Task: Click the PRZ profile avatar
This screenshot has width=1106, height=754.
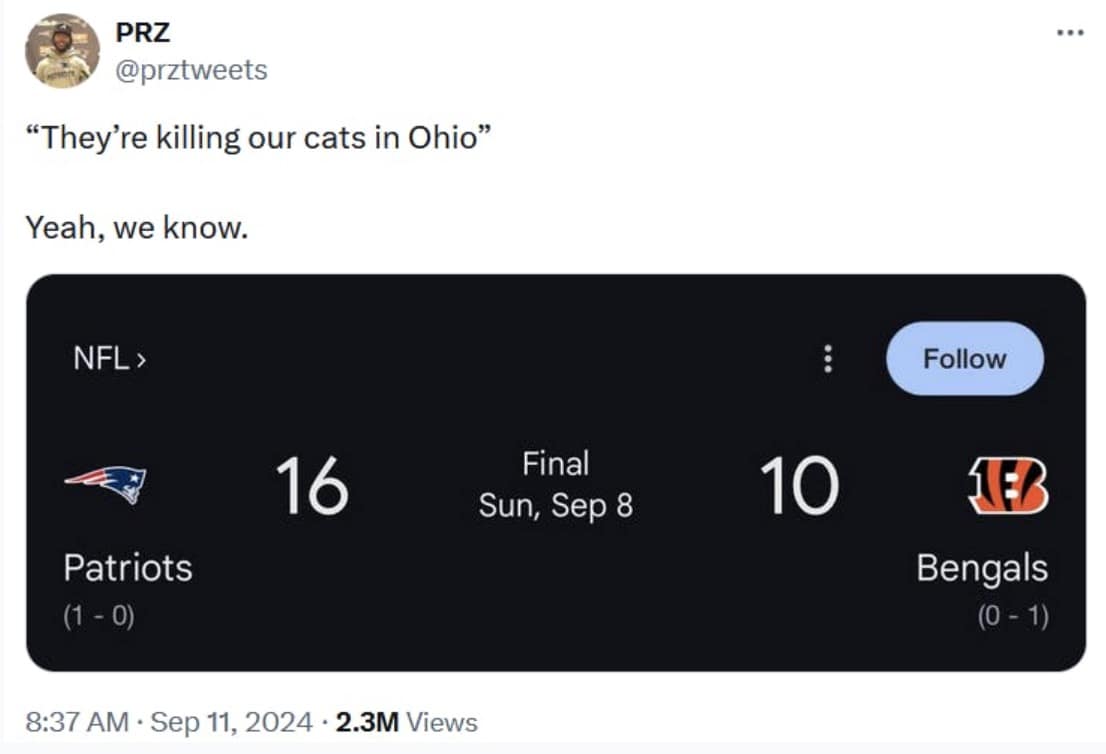Action: 62,51
